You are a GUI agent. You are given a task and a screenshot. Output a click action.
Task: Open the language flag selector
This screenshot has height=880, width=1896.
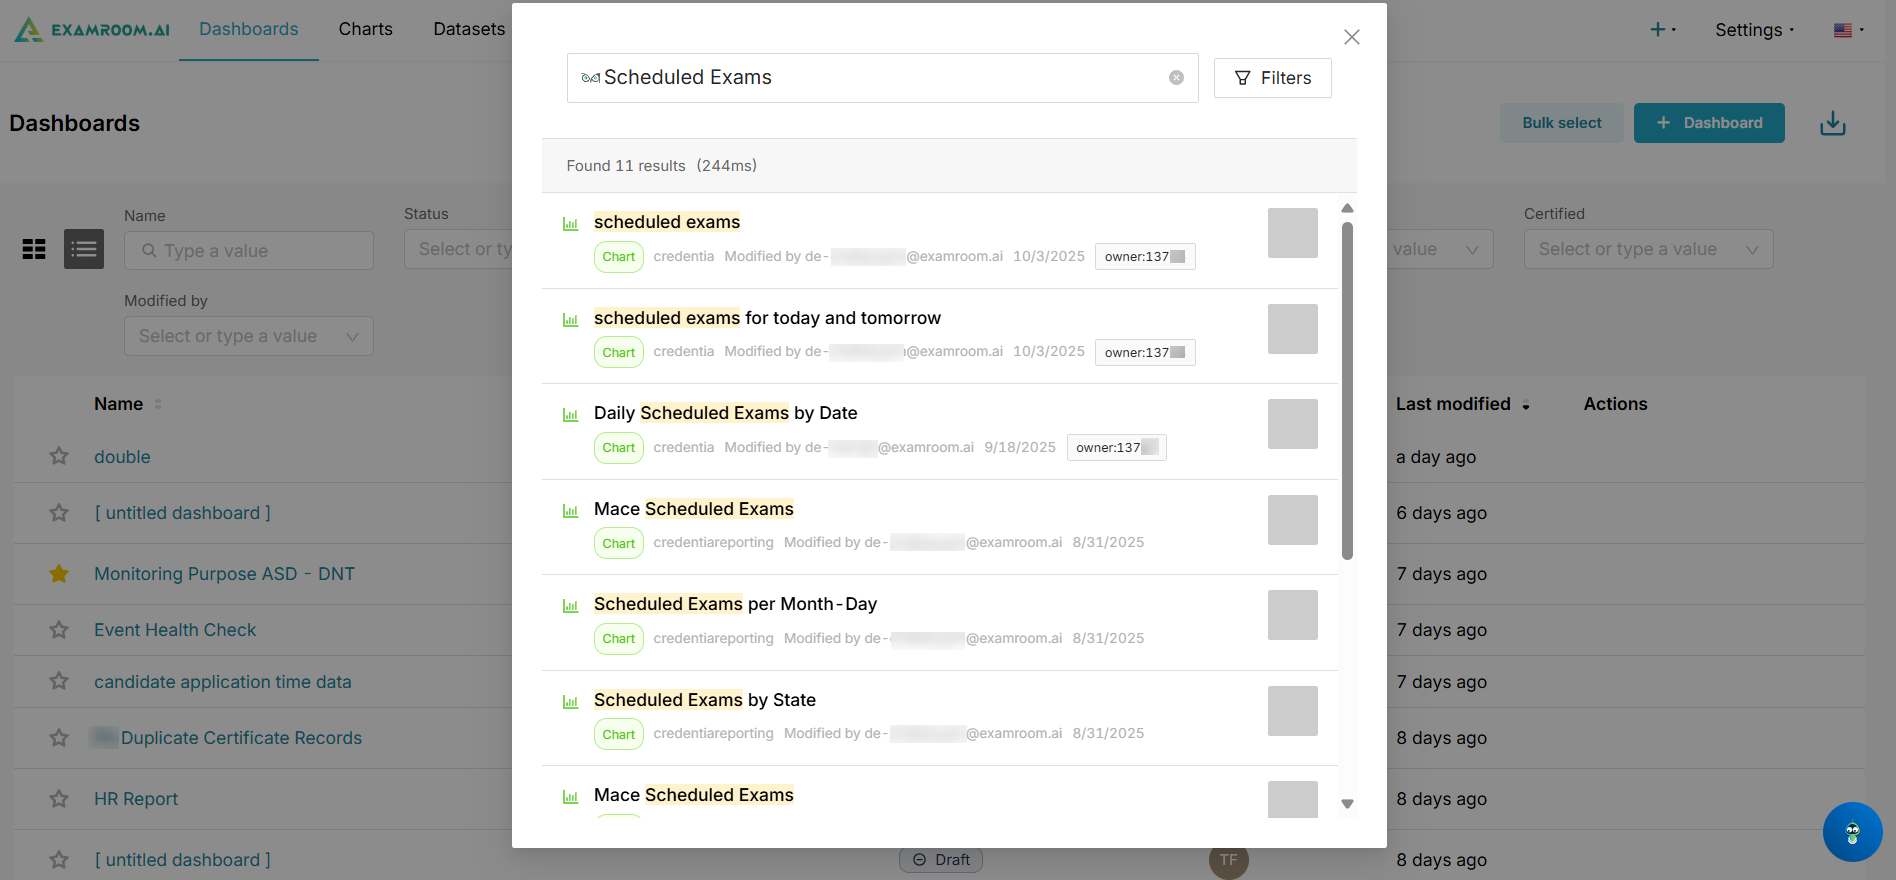(x=1848, y=30)
